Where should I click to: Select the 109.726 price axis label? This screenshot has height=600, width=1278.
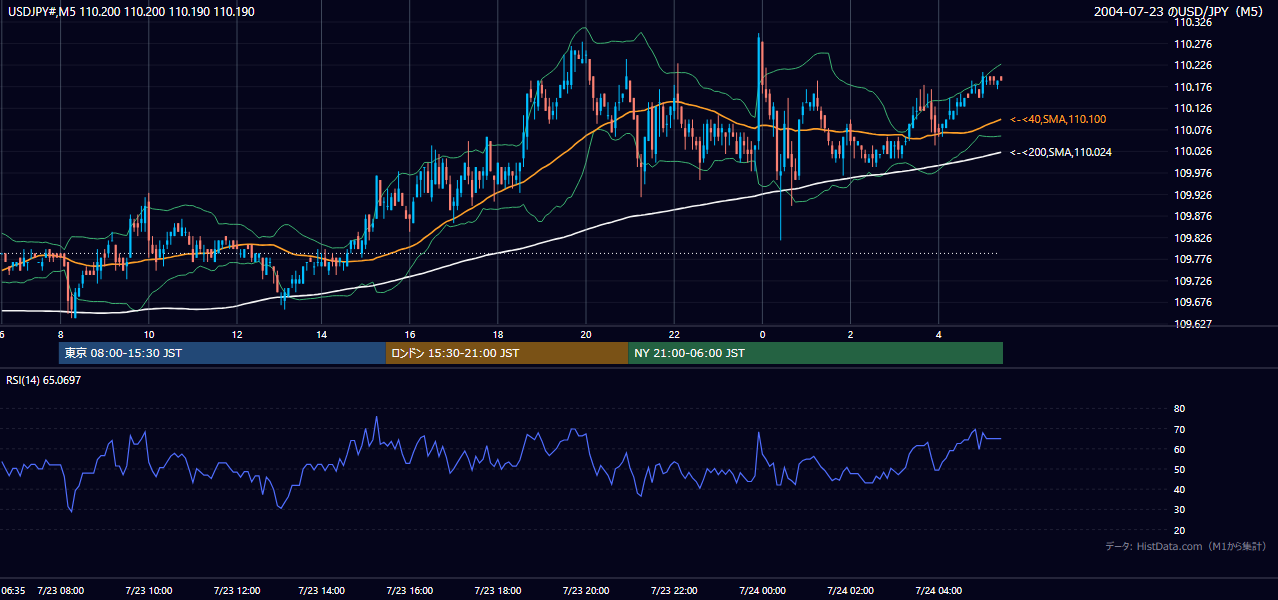coord(1193,281)
